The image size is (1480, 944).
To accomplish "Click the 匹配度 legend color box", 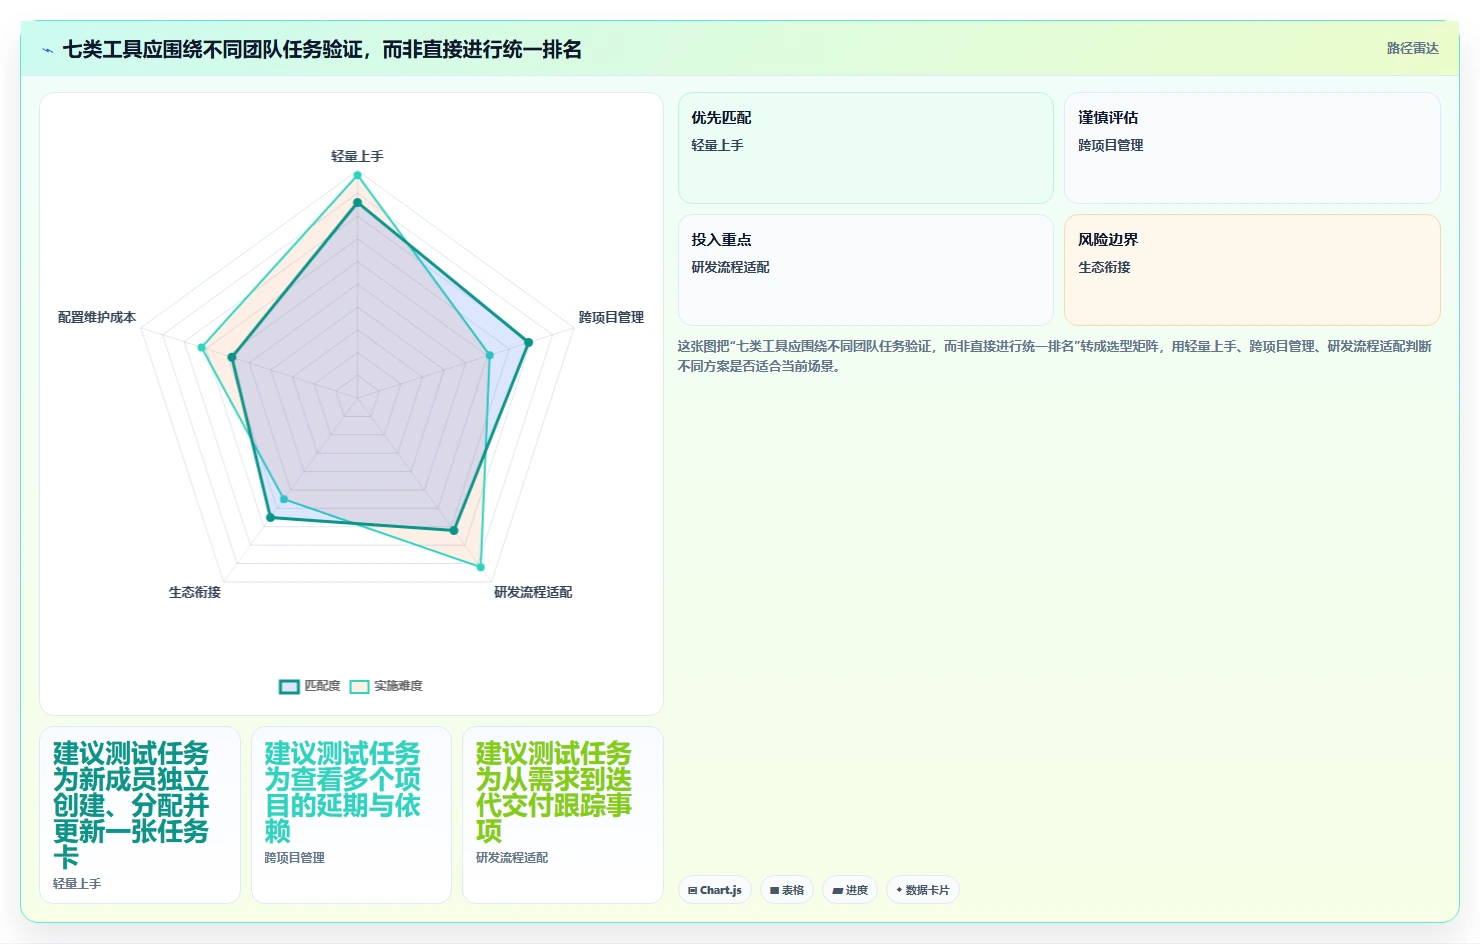I will coord(289,686).
